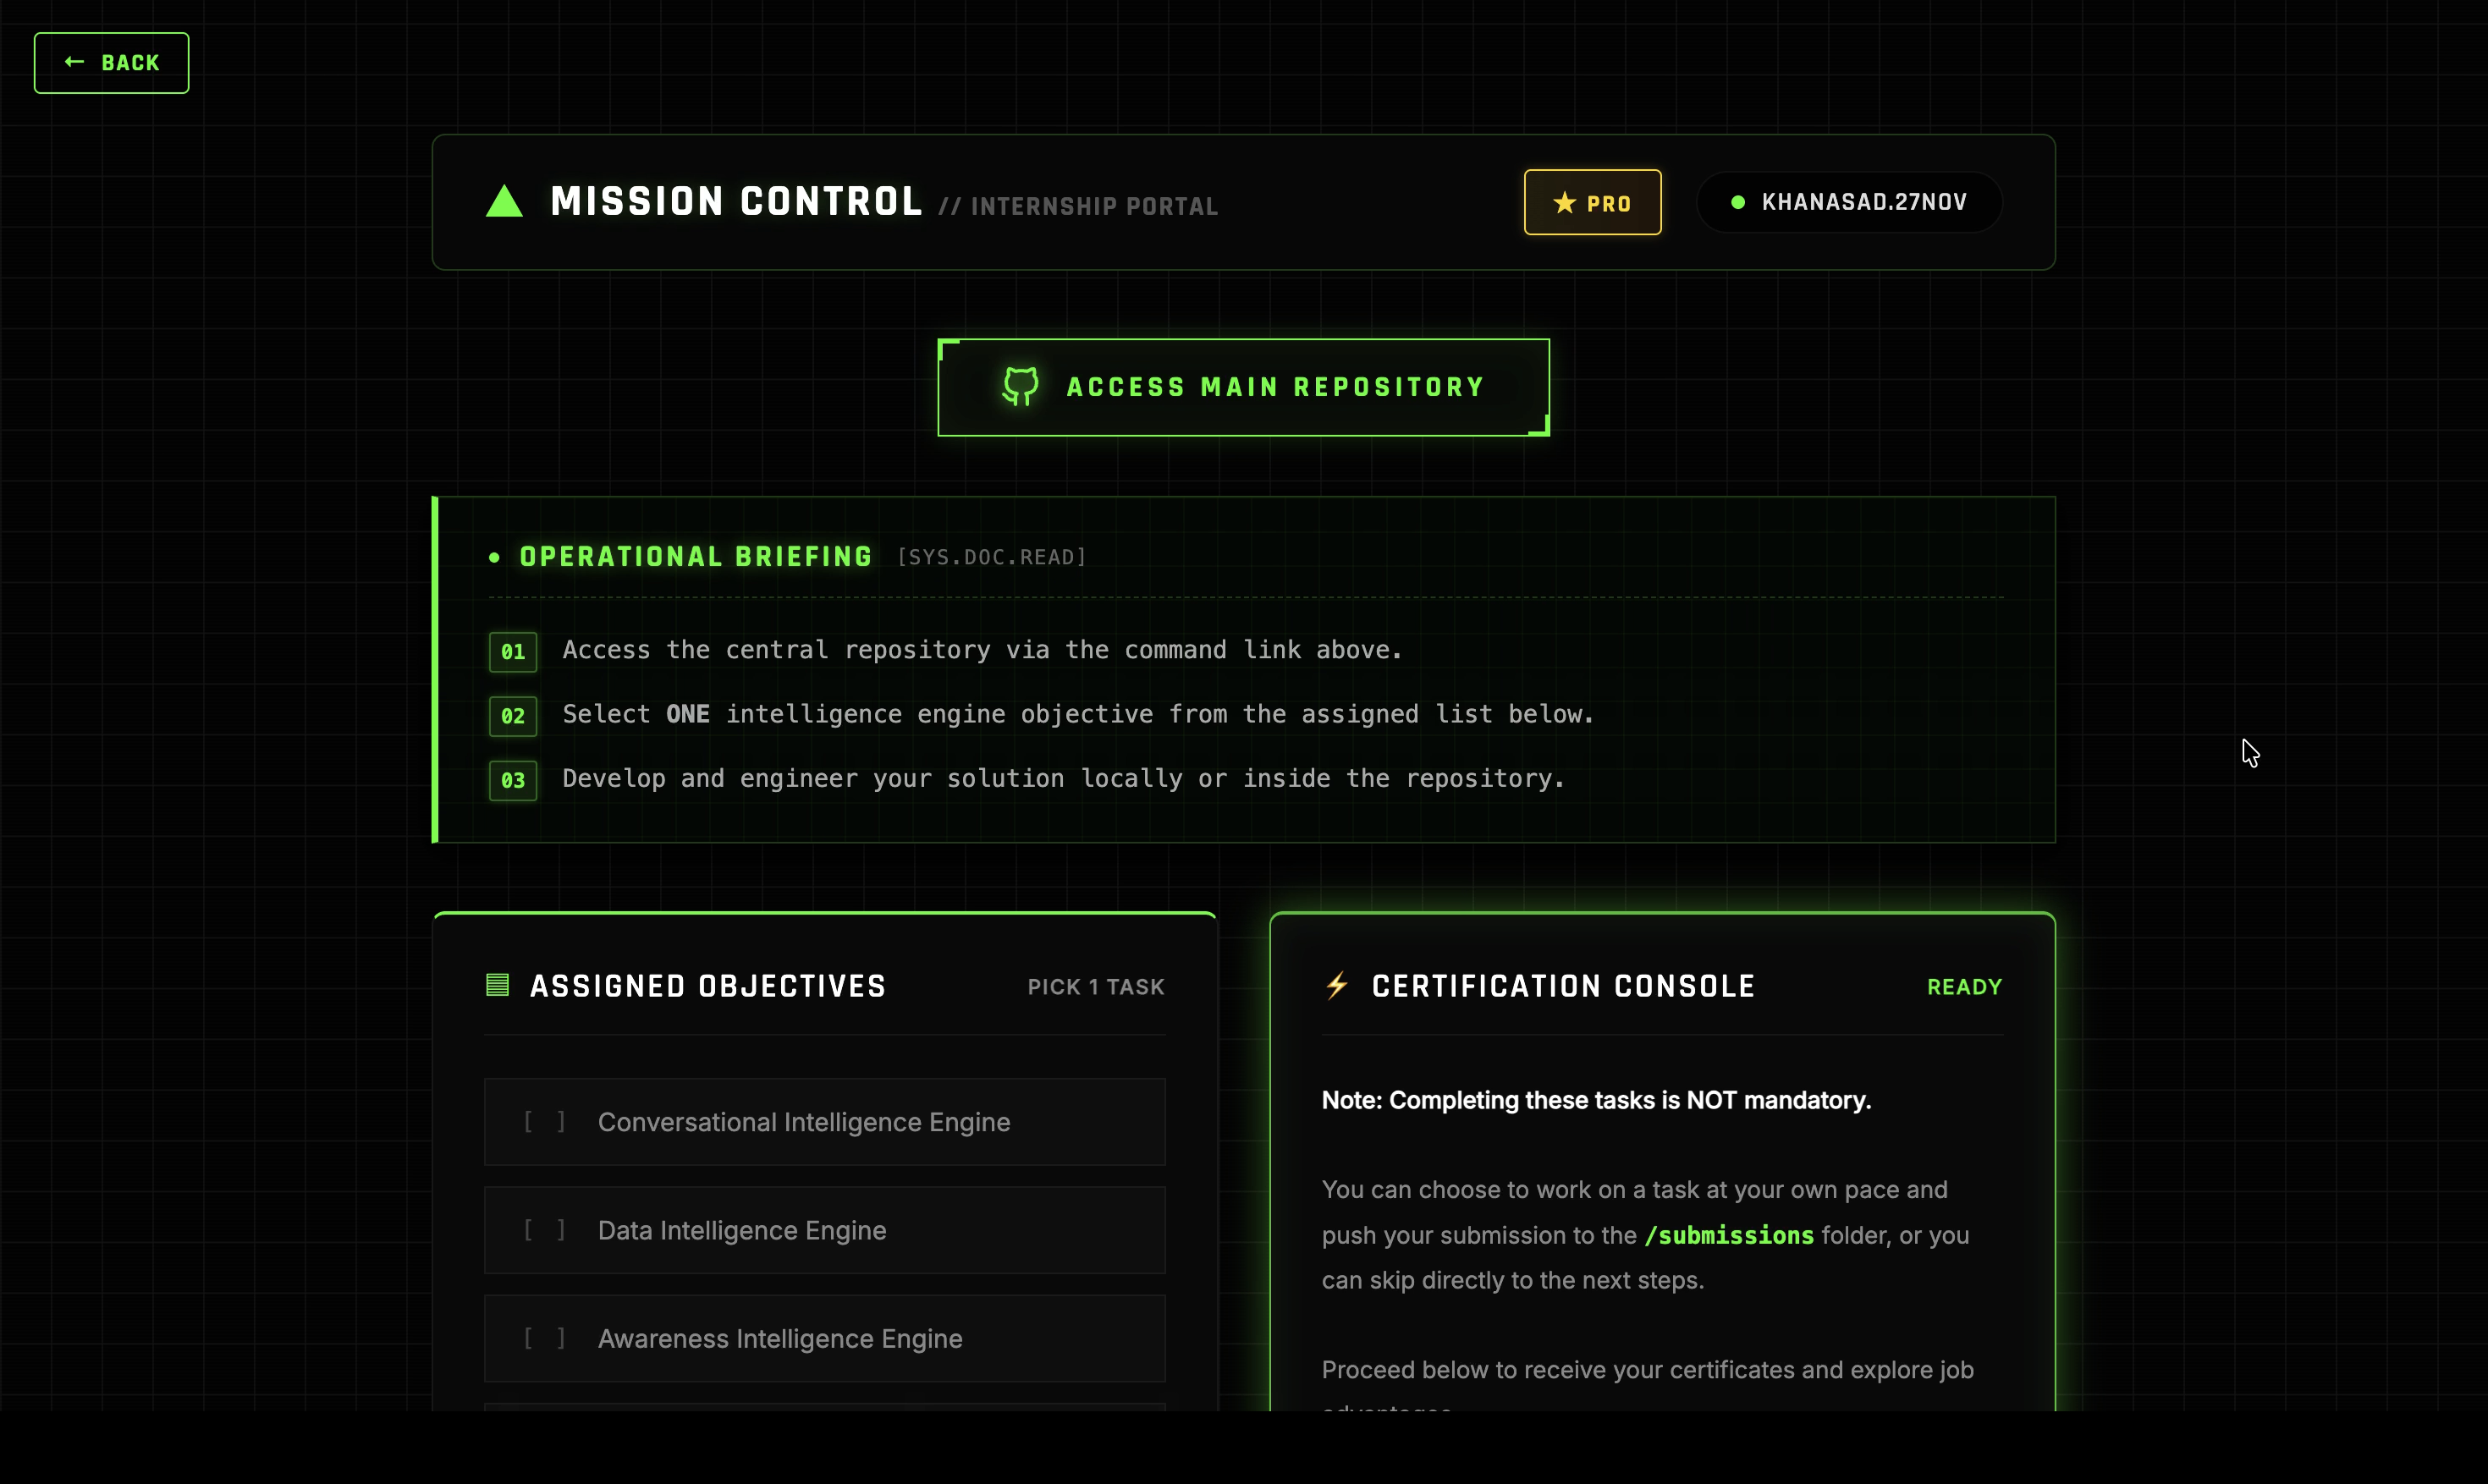The image size is (2488, 1484).
Task: Click the CERTIFICATION CONSOLE heading
Action: click(1563, 986)
